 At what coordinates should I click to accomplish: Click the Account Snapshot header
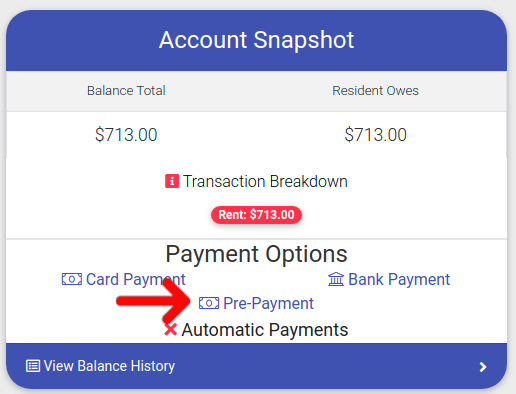pyautogui.click(x=256, y=40)
